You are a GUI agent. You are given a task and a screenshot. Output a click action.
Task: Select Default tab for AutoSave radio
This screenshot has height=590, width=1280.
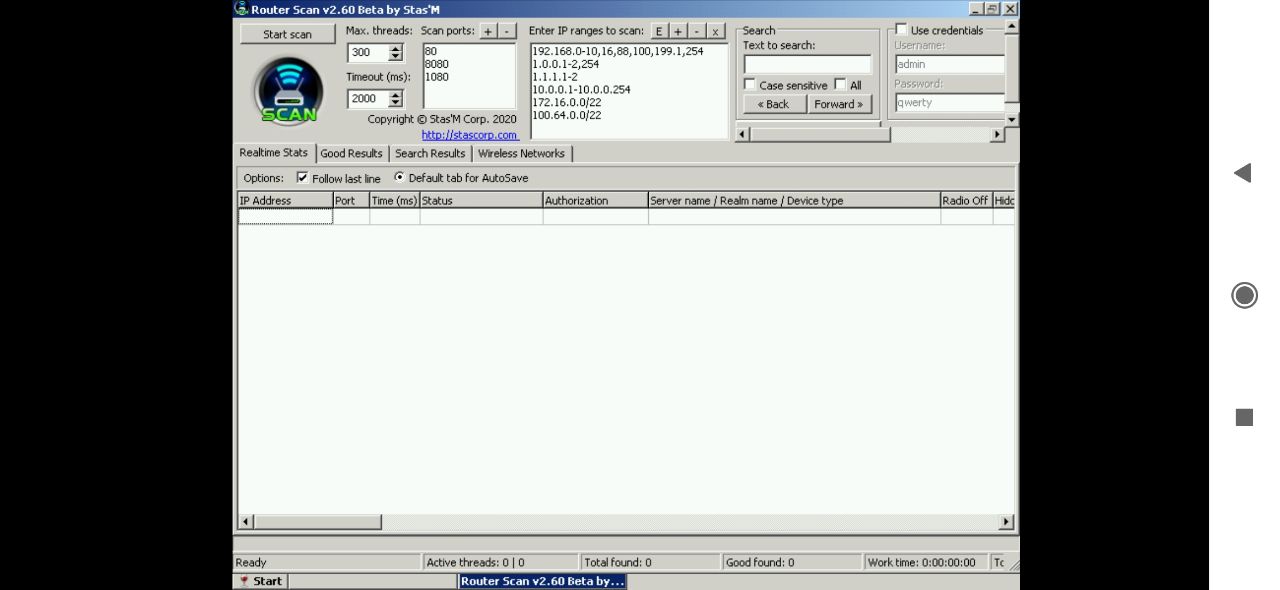click(400, 177)
